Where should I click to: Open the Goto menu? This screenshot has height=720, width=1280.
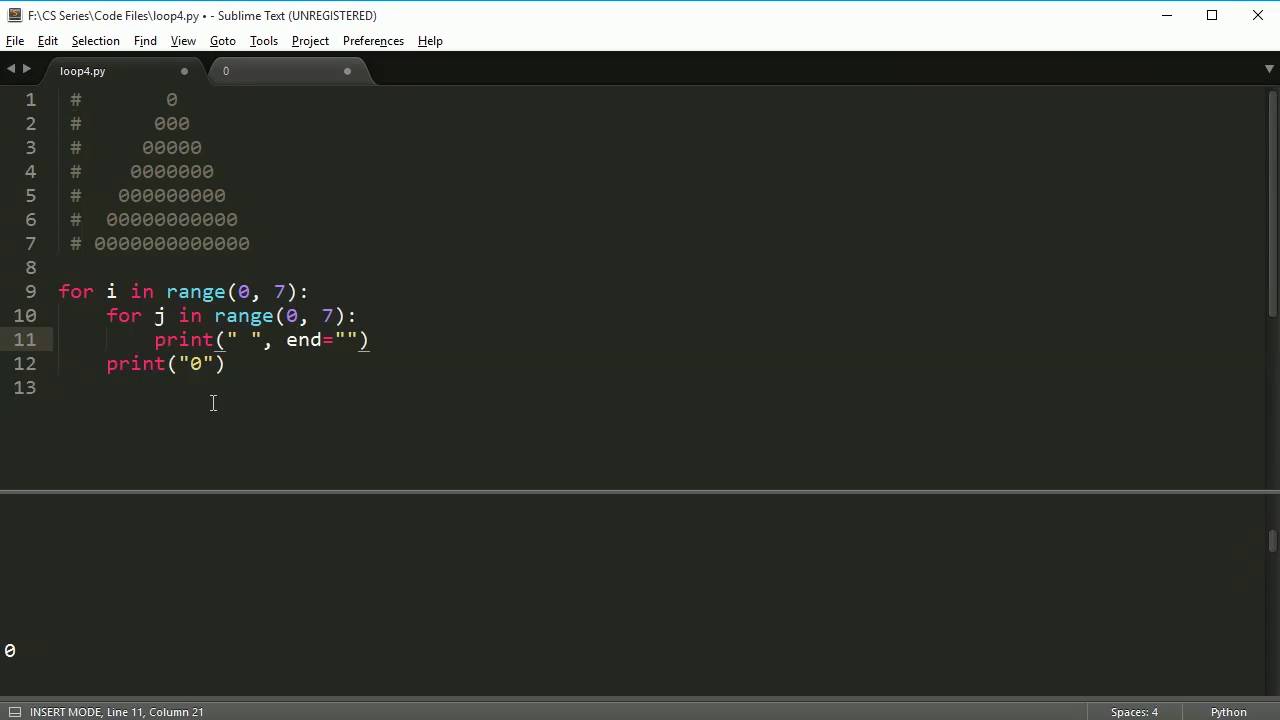click(x=223, y=41)
